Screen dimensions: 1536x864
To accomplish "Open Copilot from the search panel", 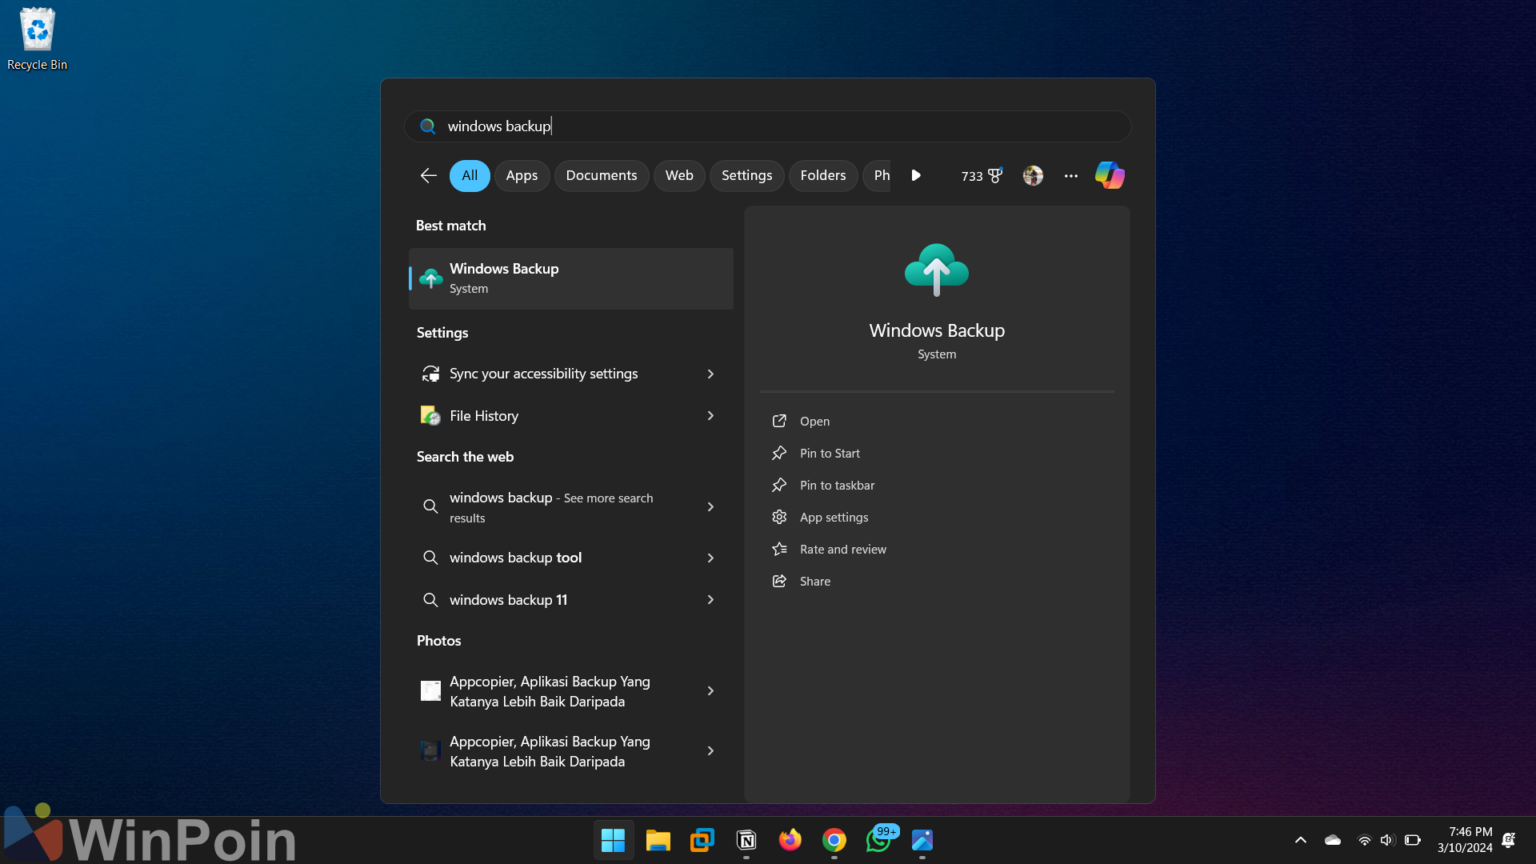I will pos(1109,175).
